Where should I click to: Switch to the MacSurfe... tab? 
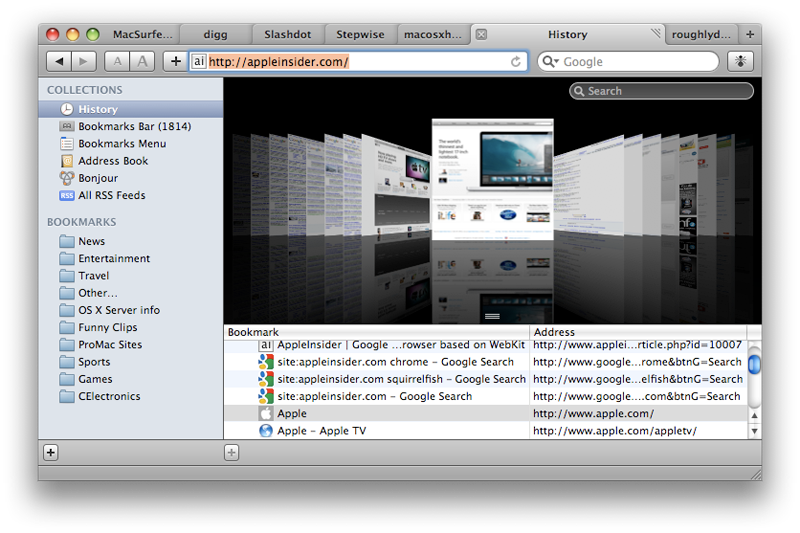point(143,34)
